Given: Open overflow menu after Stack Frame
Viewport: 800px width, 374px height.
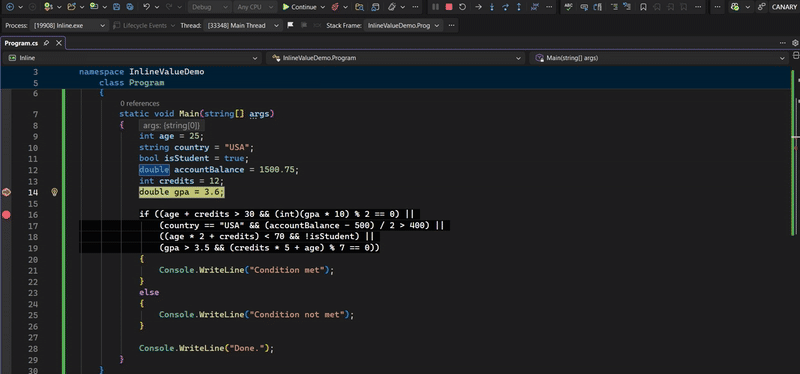Looking at the screenshot, I should [x=452, y=25].
